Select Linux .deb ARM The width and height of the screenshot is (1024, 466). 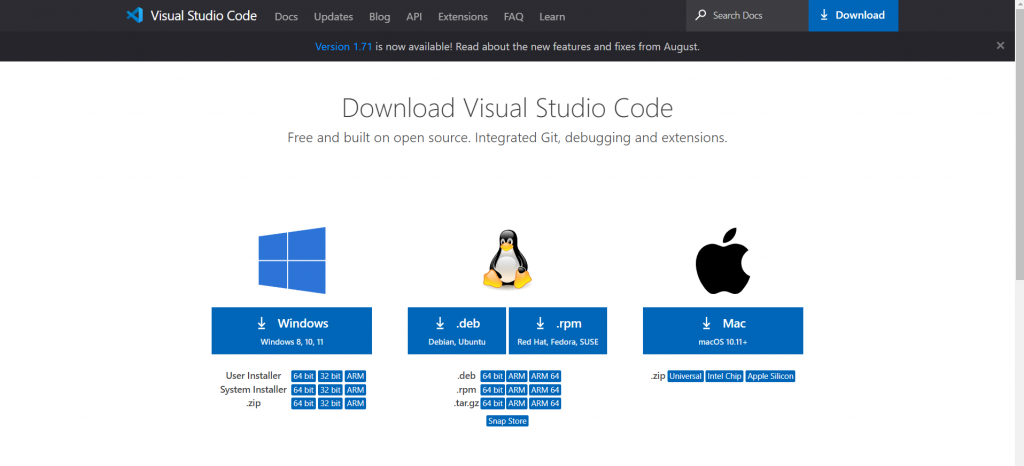pyautogui.click(x=517, y=376)
